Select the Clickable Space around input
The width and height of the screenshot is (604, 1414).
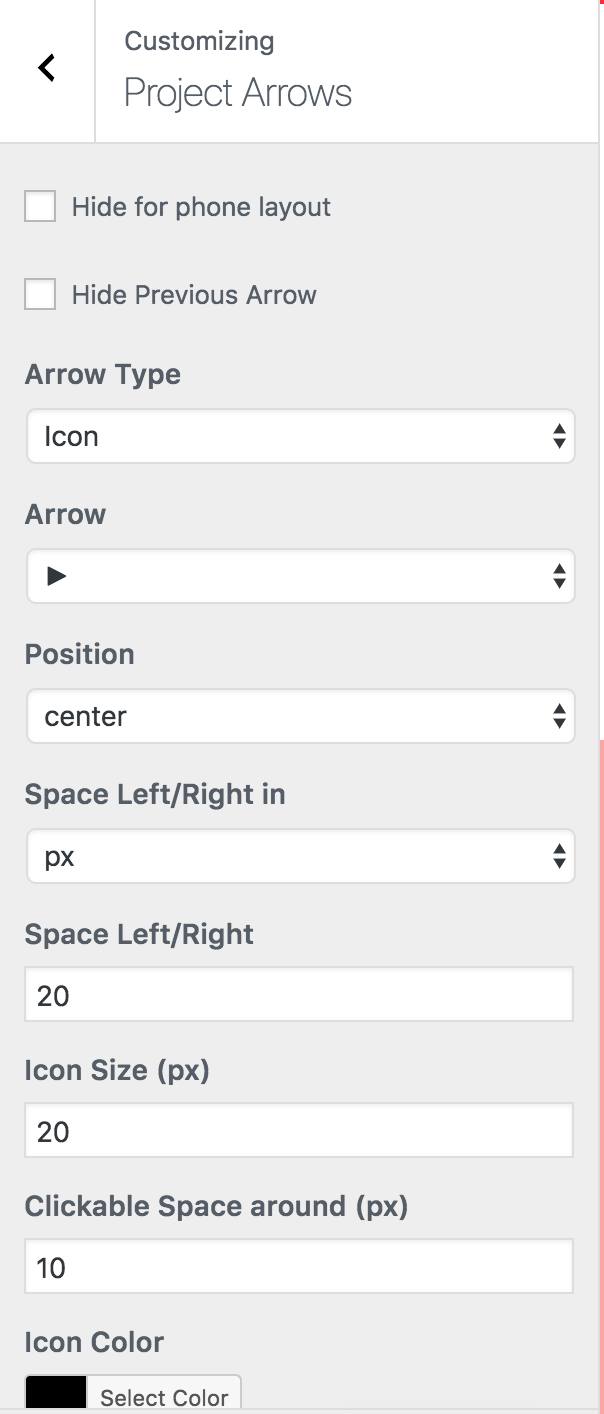coord(298,1266)
